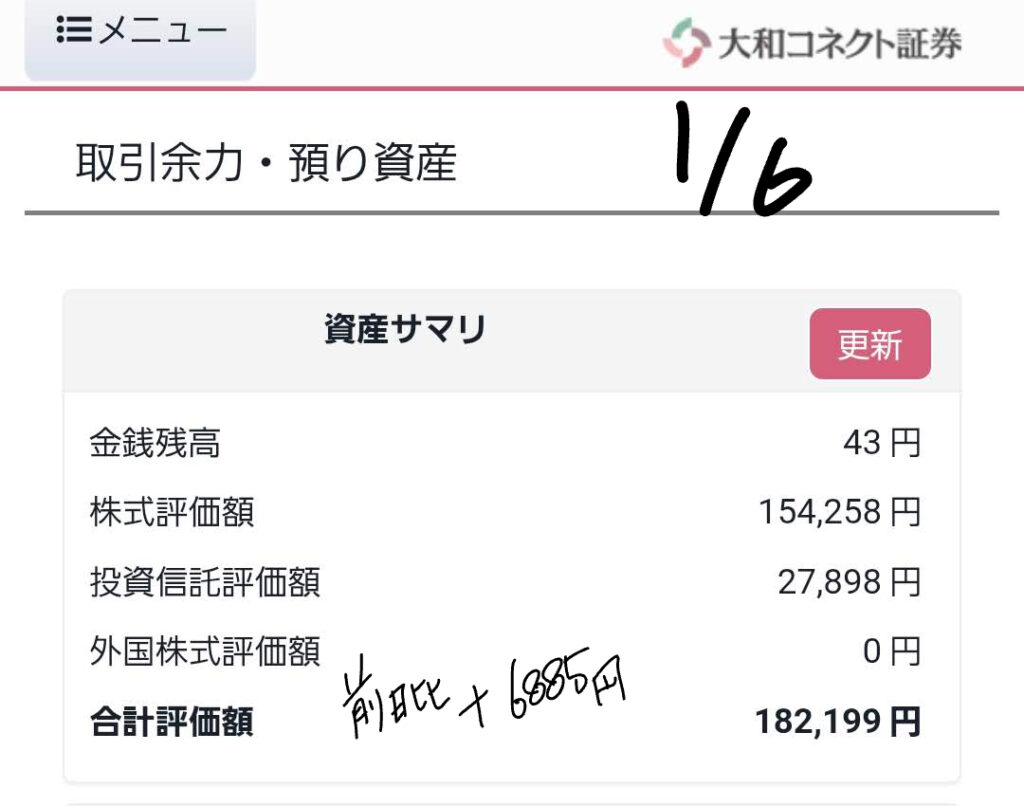Select the 株式評価額 row label

[171, 512]
